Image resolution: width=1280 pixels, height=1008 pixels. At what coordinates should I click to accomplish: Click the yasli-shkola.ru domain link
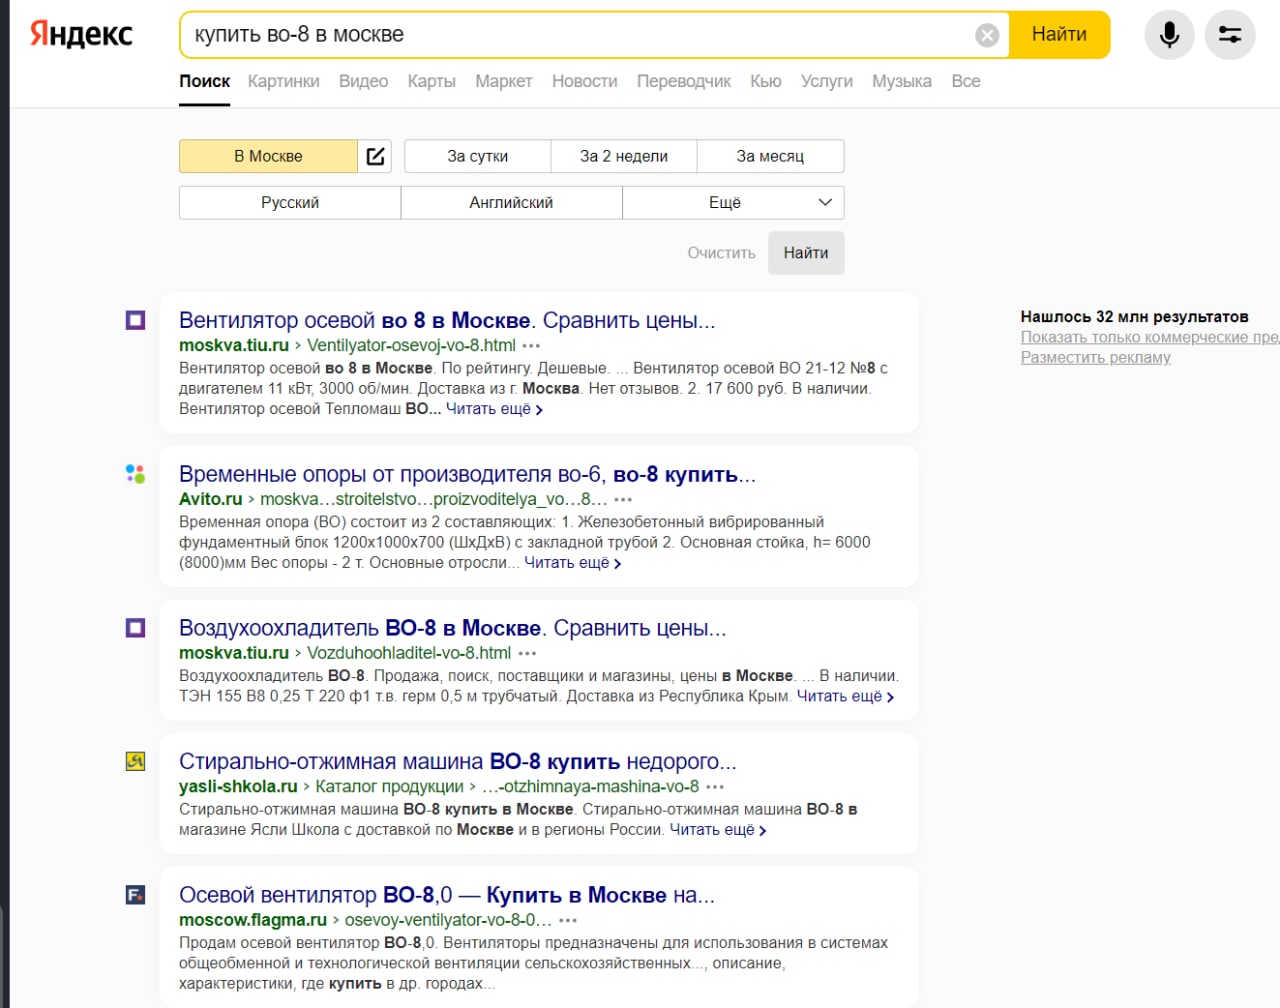pos(238,786)
